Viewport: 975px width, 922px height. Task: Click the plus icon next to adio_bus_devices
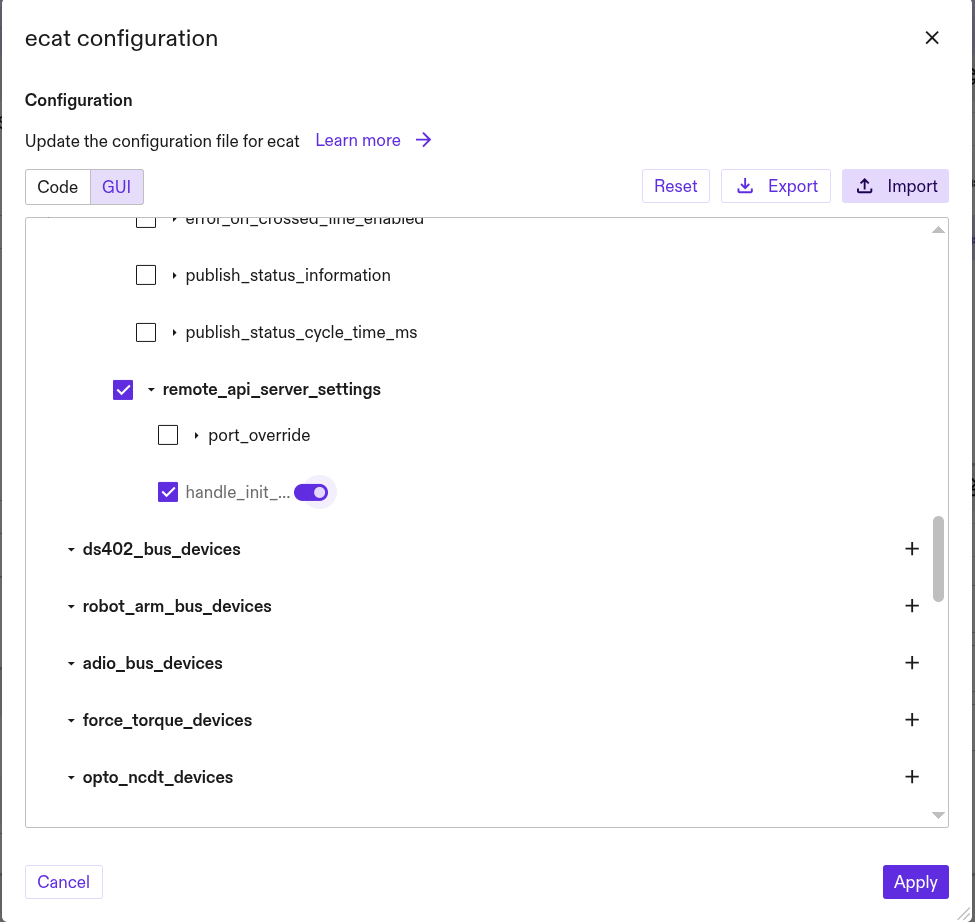tap(912, 662)
